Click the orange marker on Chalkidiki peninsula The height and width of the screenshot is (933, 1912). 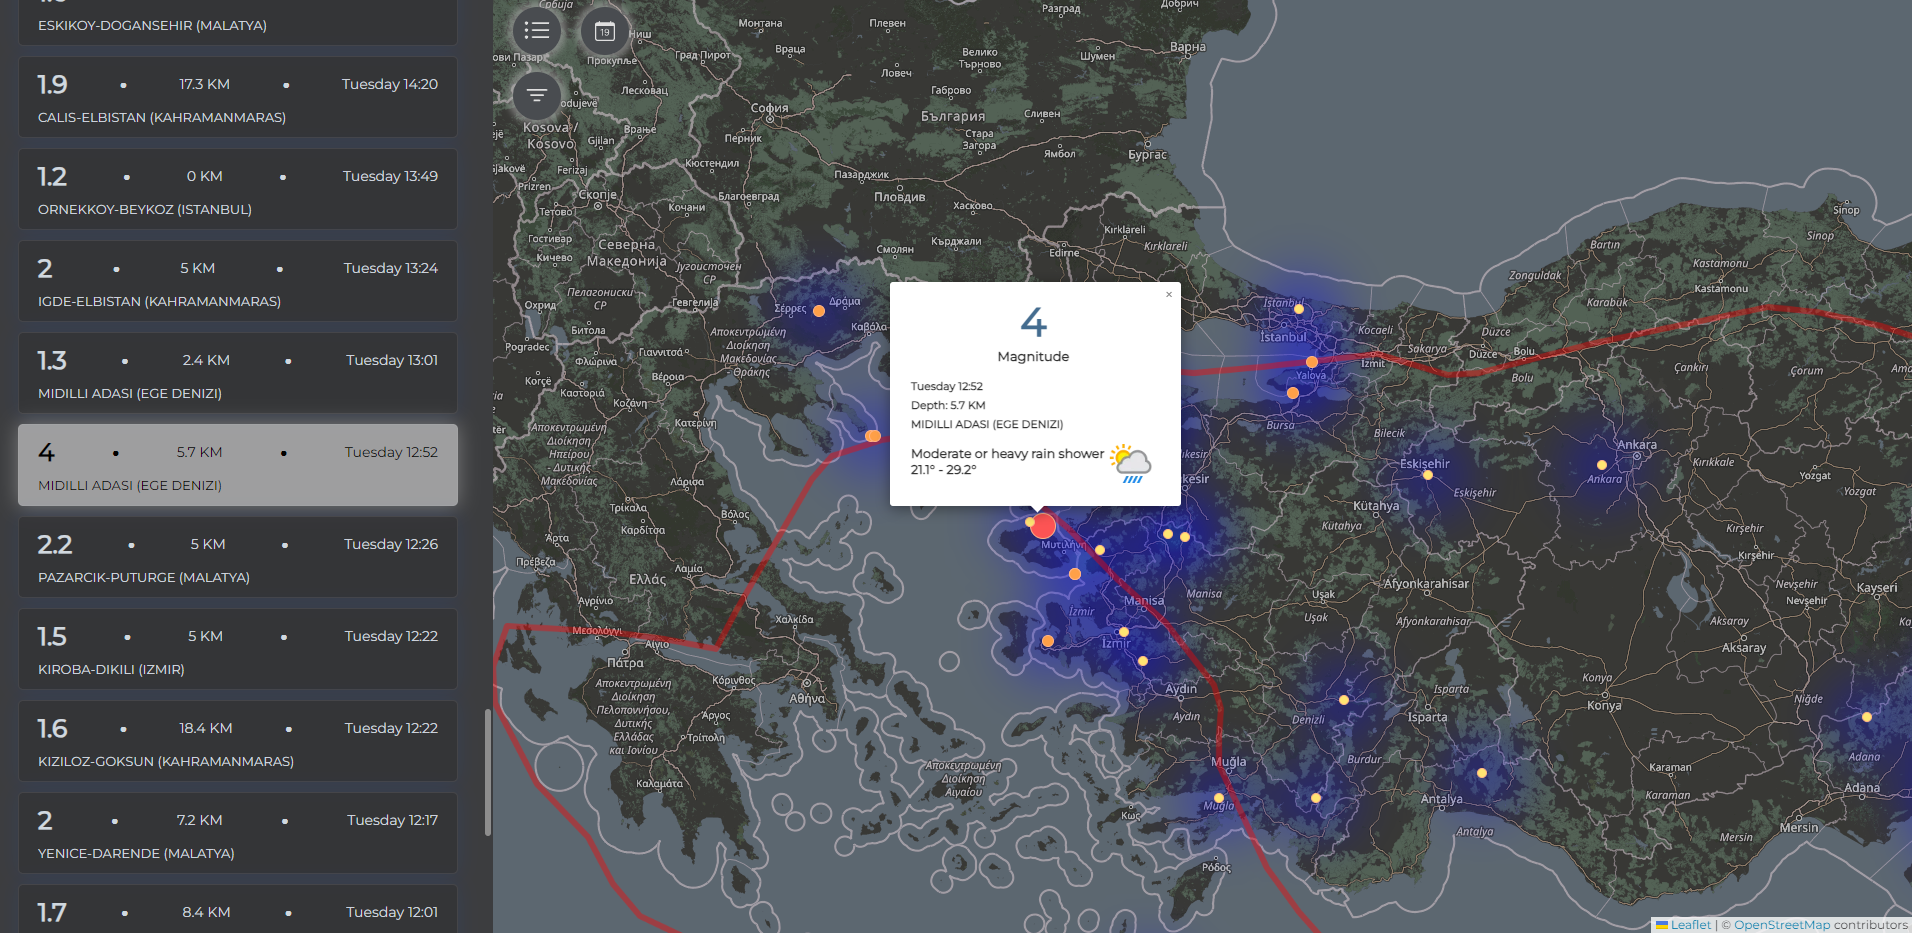click(x=873, y=436)
